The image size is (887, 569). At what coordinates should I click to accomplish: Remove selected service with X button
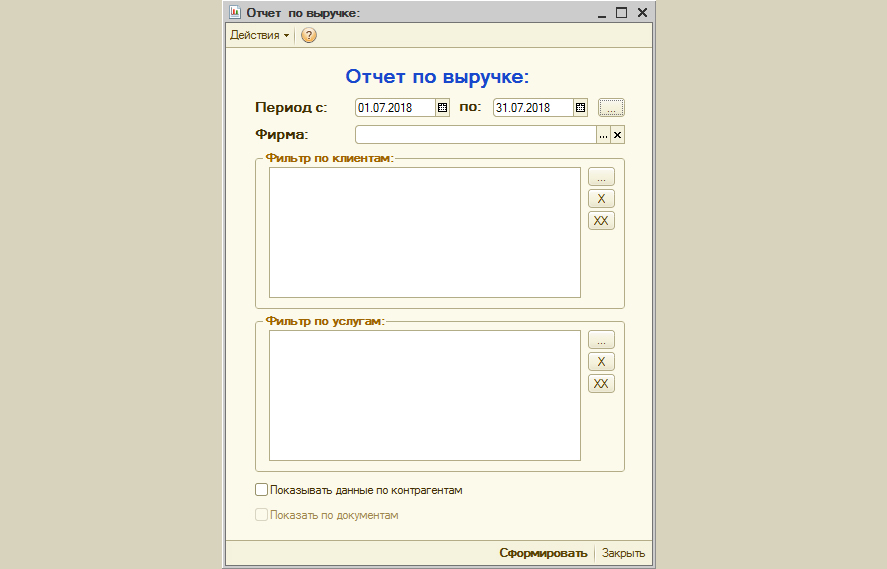tap(601, 362)
